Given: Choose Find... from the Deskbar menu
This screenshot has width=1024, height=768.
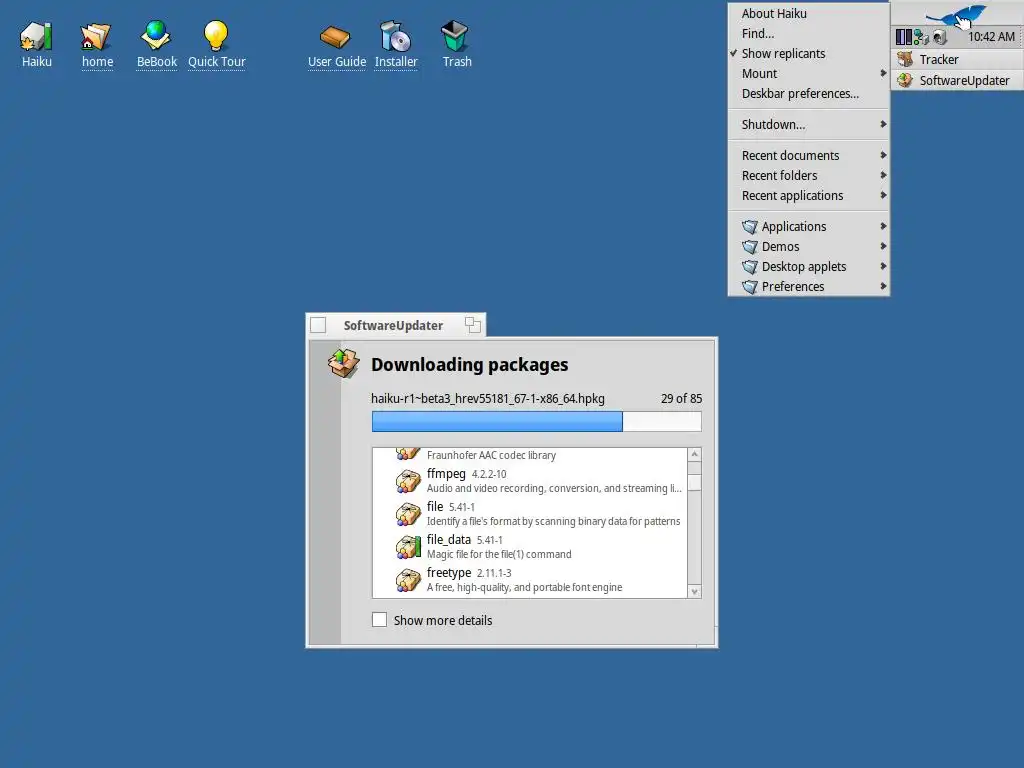Looking at the screenshot, I should coord(808,33).
